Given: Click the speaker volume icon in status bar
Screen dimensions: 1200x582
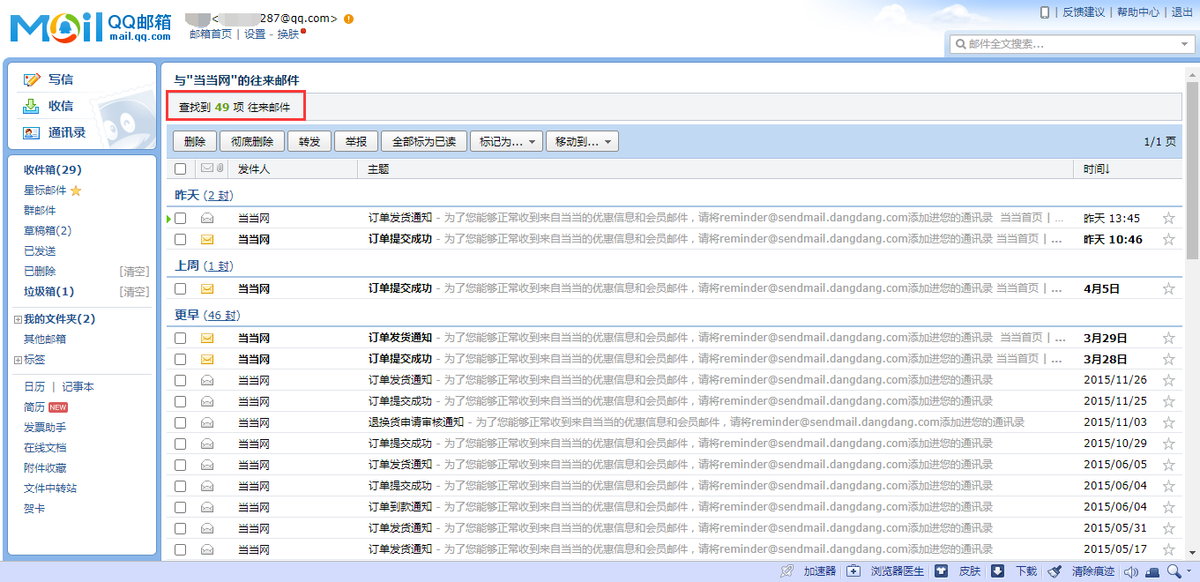Looking at the screenshot, I should (1131, 572).
